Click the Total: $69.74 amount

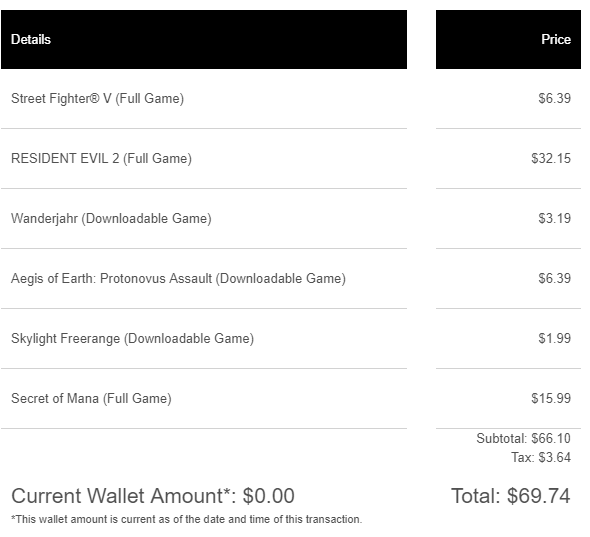[511, 496]
